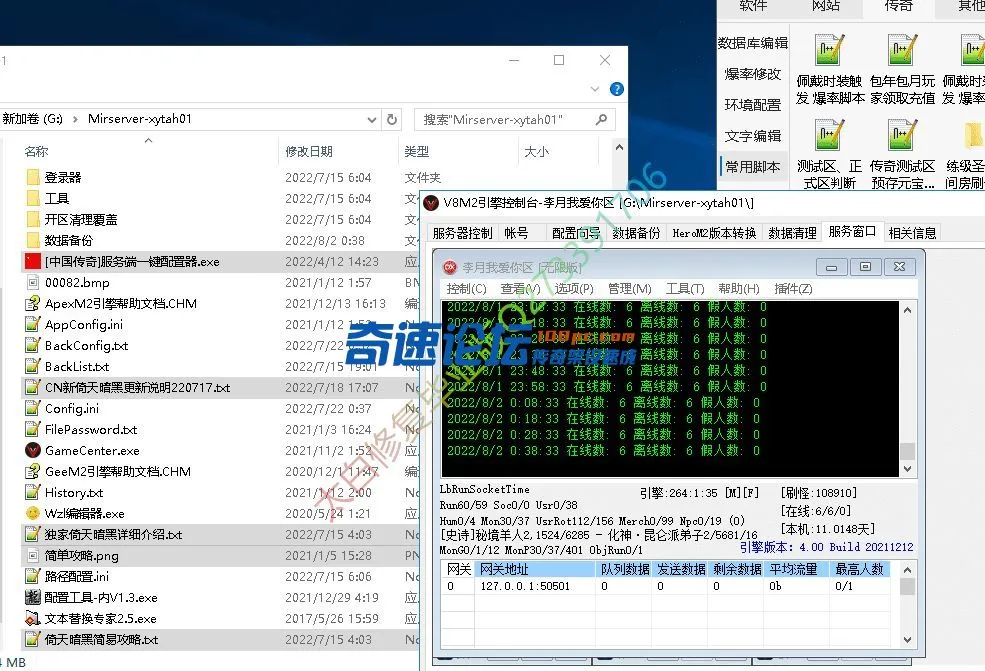The image size is (985, 671).
Task: Click the [中国传奇]服务端一键配置器.exe red icon
Action: (x=33, y=261)
